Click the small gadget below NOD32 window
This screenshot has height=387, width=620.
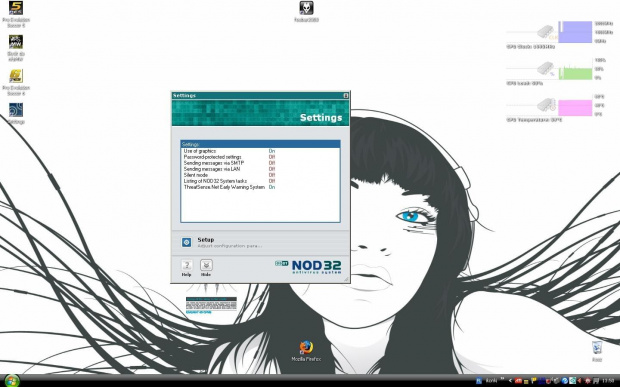pos(211,306)
